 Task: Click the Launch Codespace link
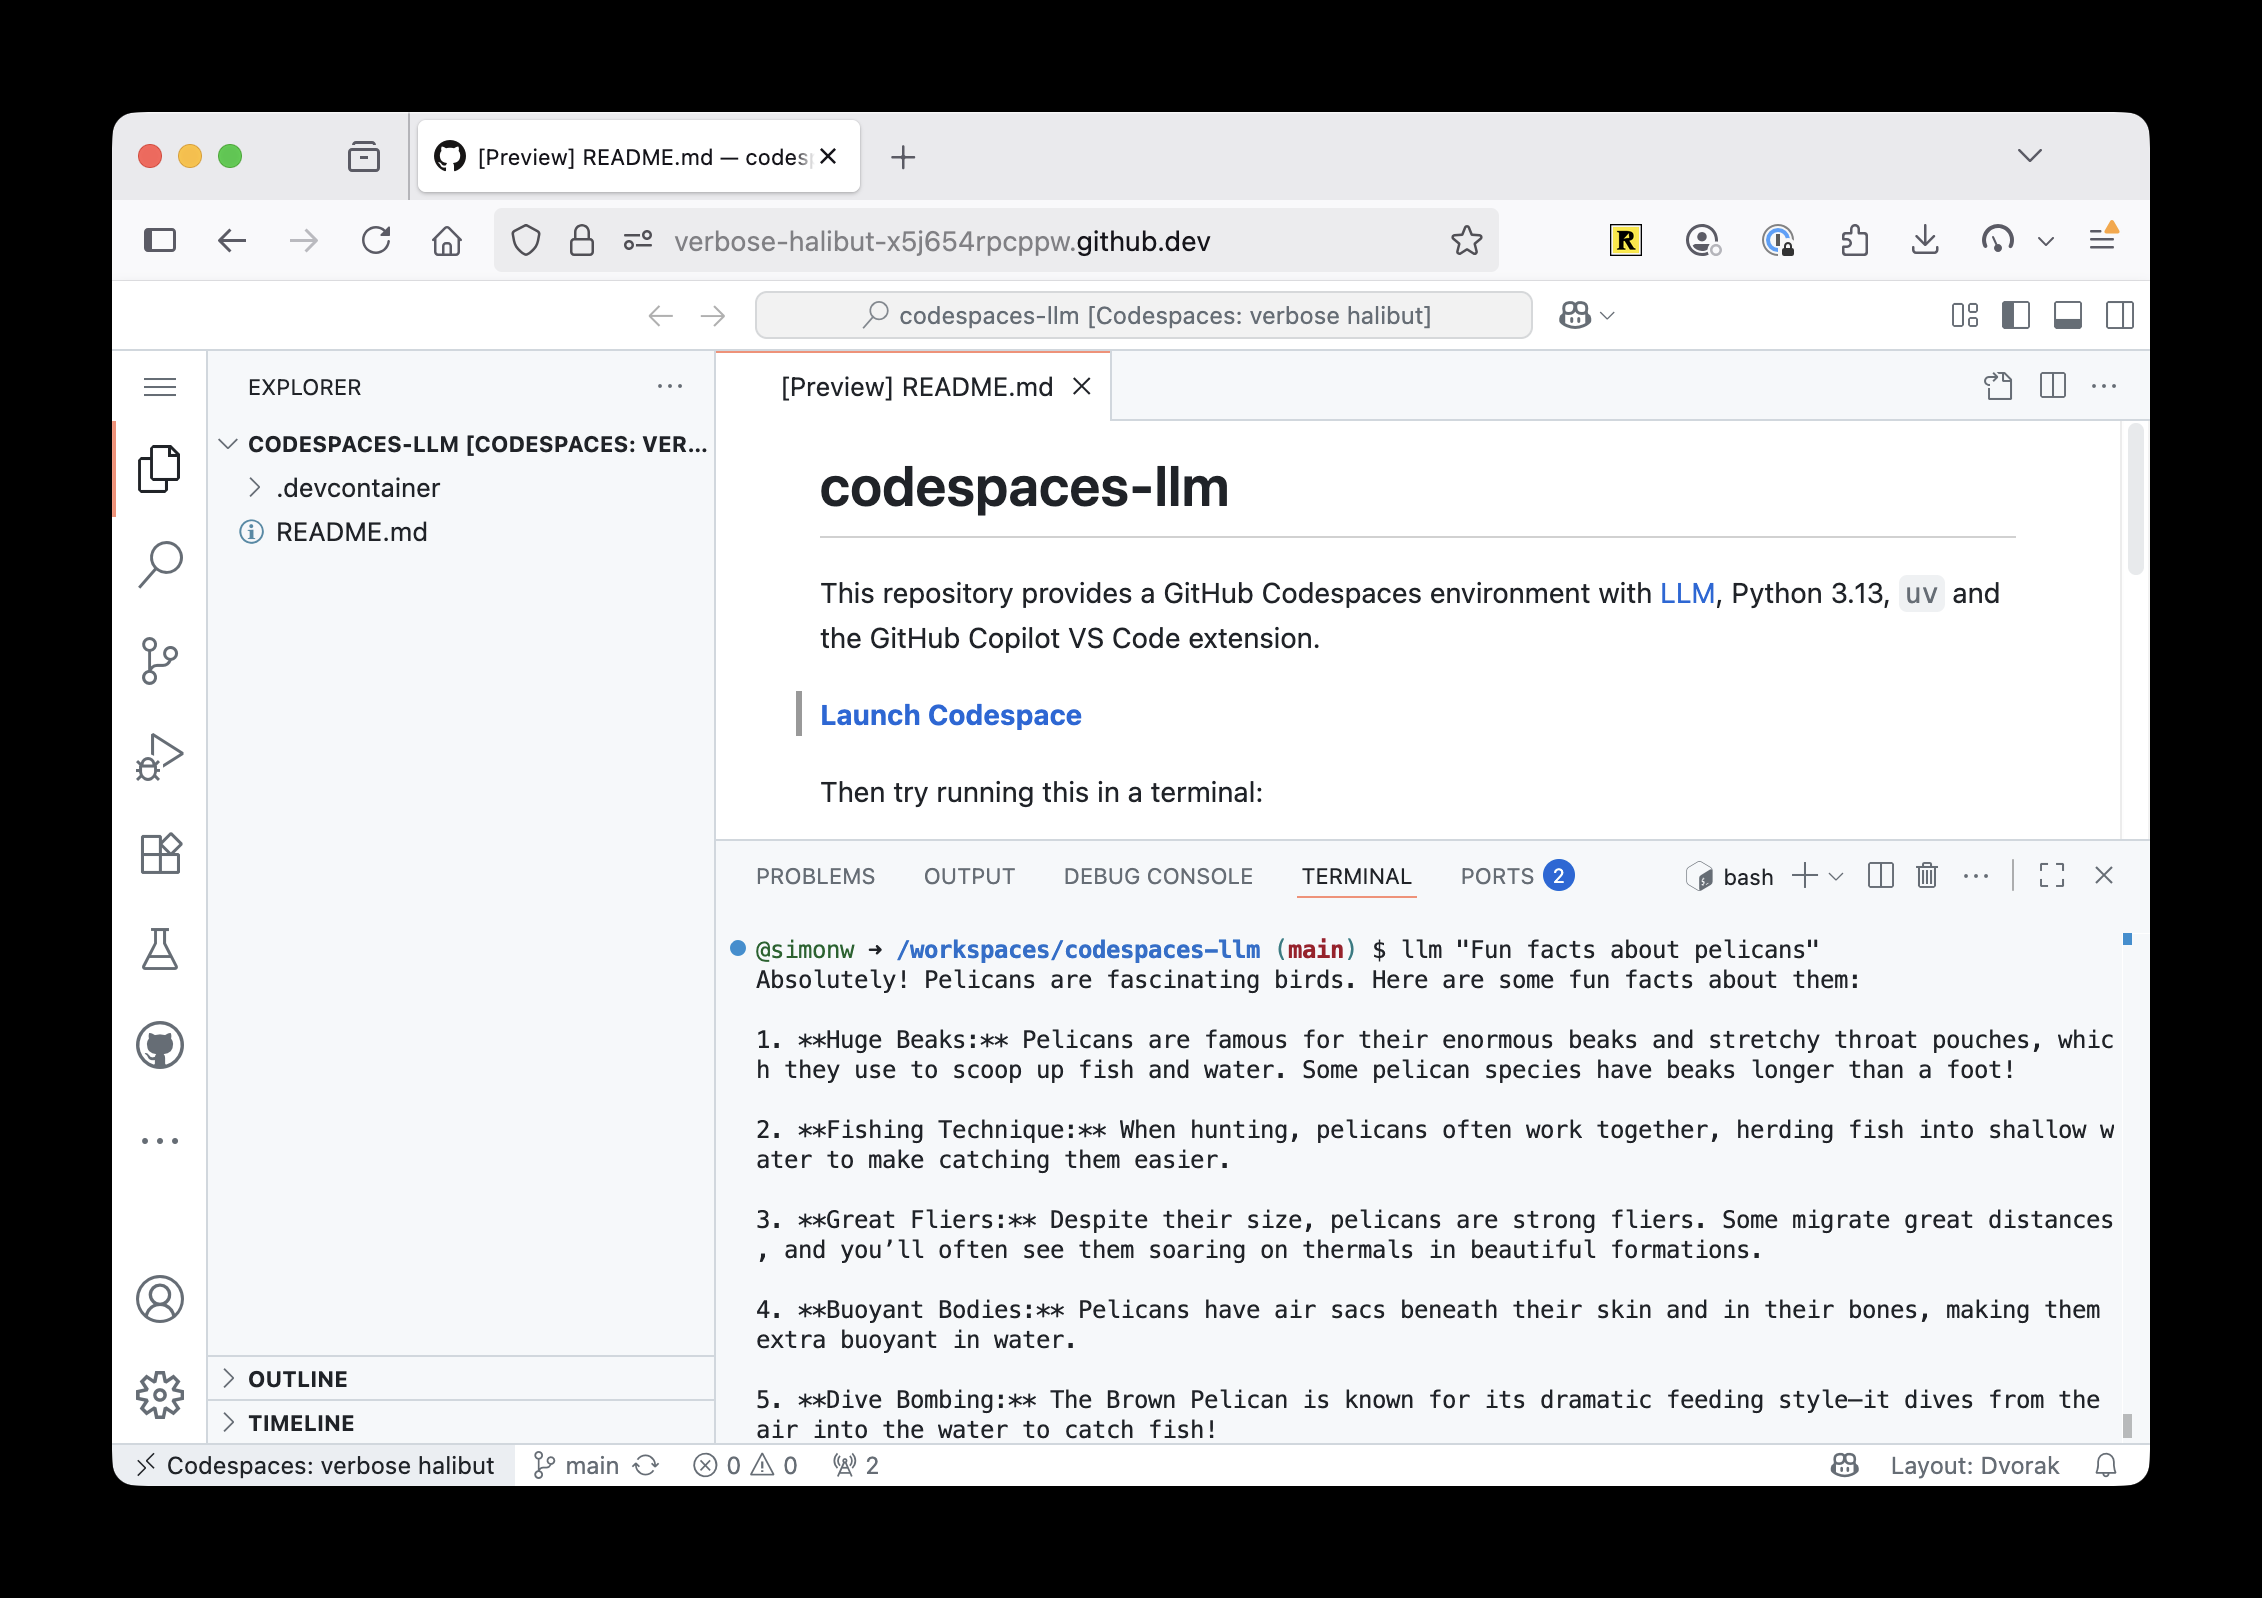pyautogui.click(x=950, y=715)
